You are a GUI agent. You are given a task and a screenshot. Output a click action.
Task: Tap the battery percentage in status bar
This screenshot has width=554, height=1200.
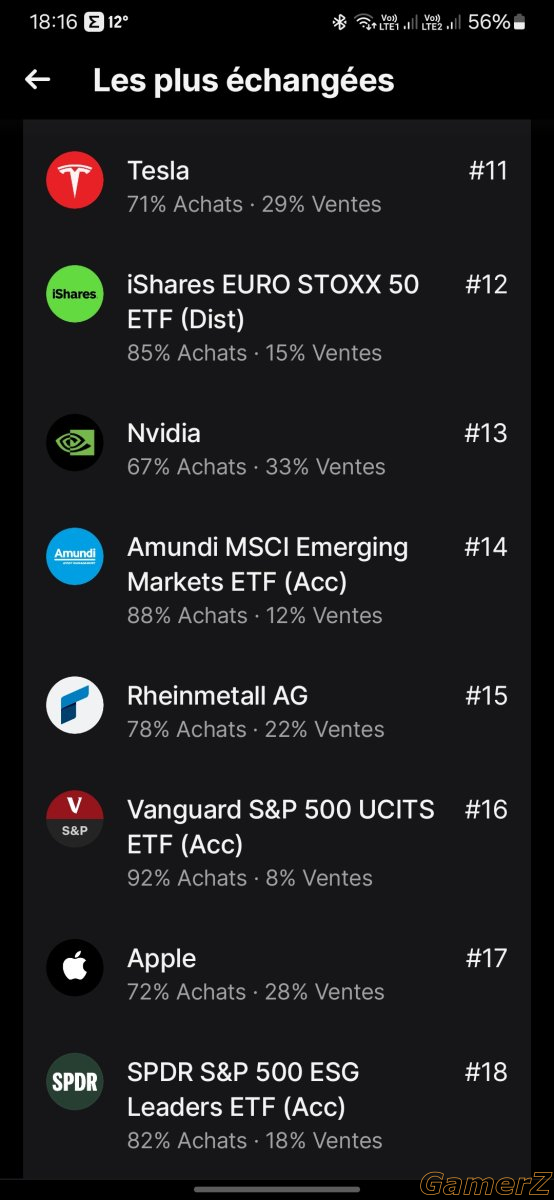click(489, 21)
